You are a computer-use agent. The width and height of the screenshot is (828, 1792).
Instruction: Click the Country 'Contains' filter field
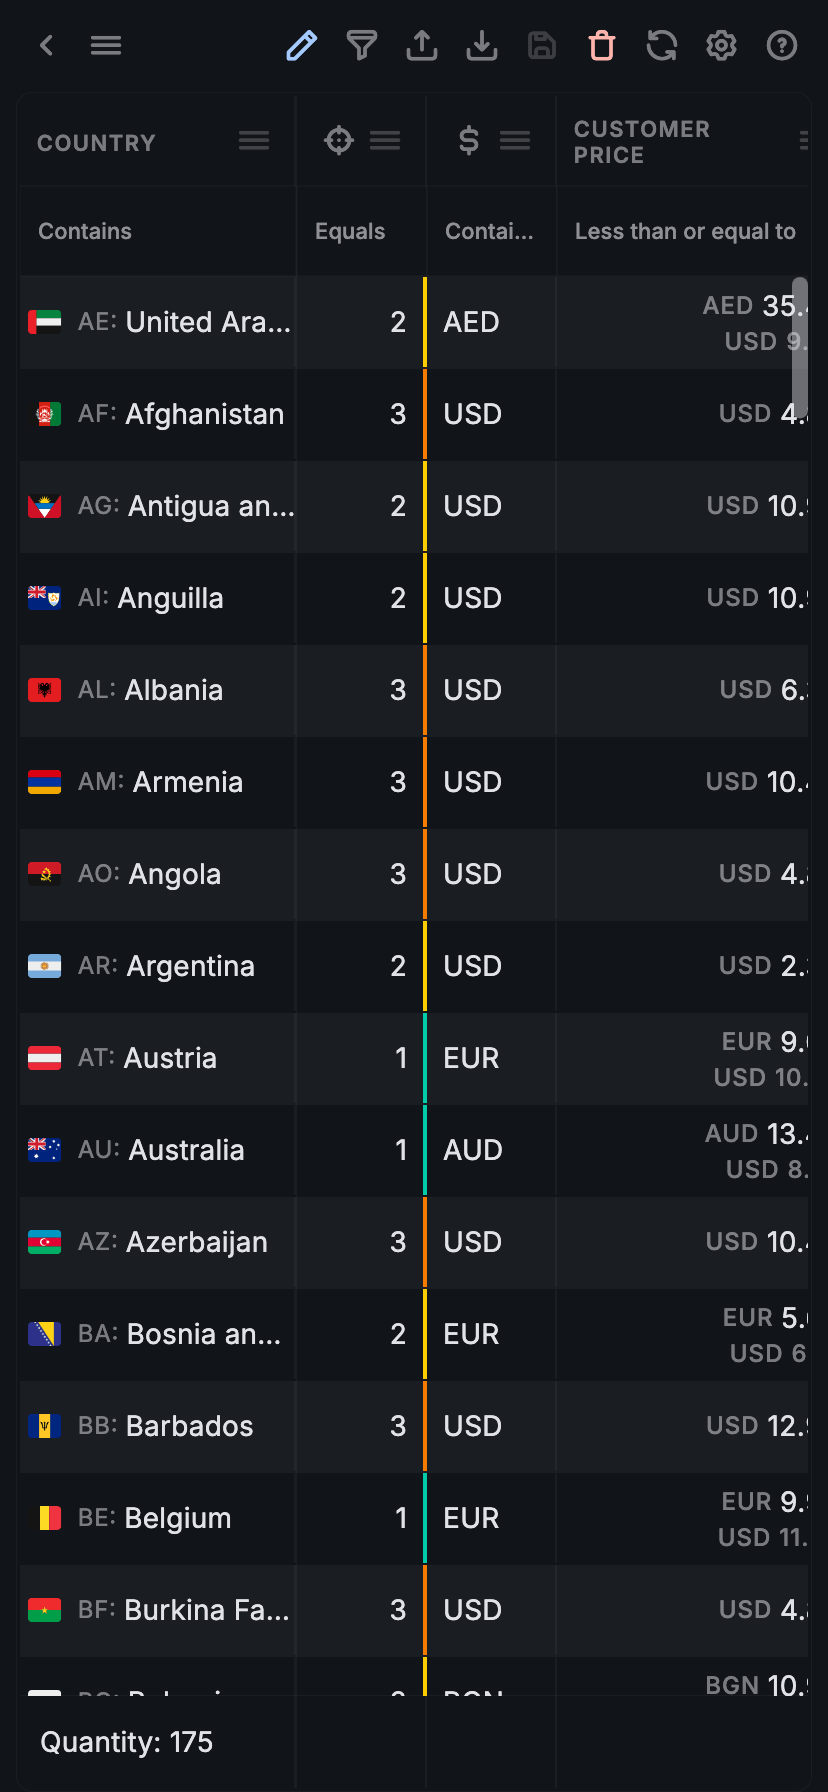tap(156, 232)
